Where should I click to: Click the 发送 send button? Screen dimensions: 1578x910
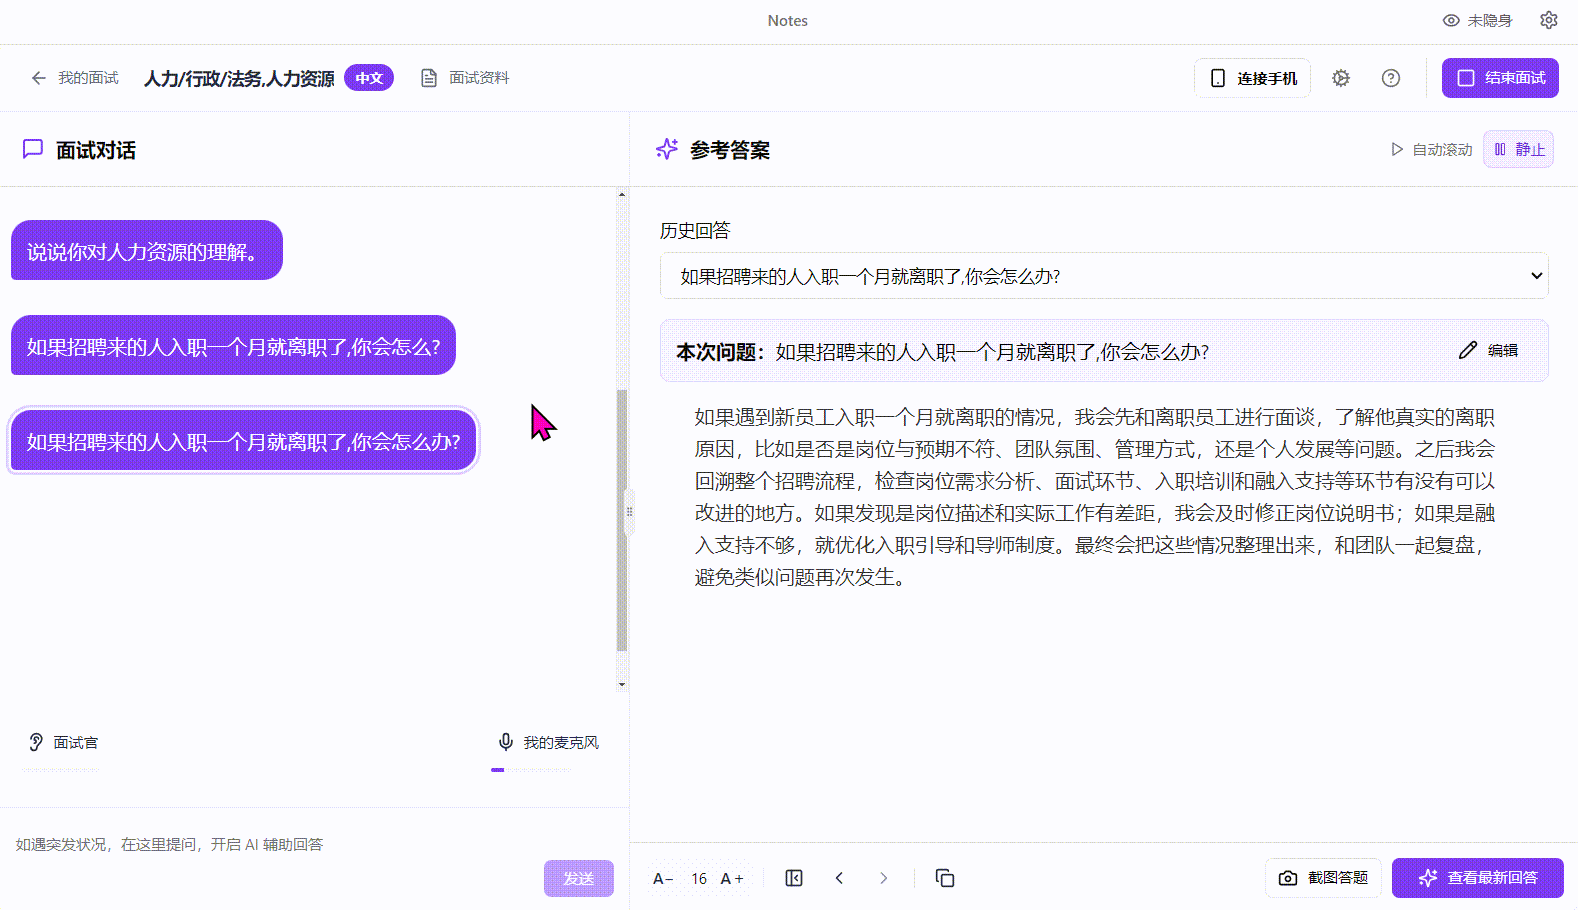coord(579,878)
